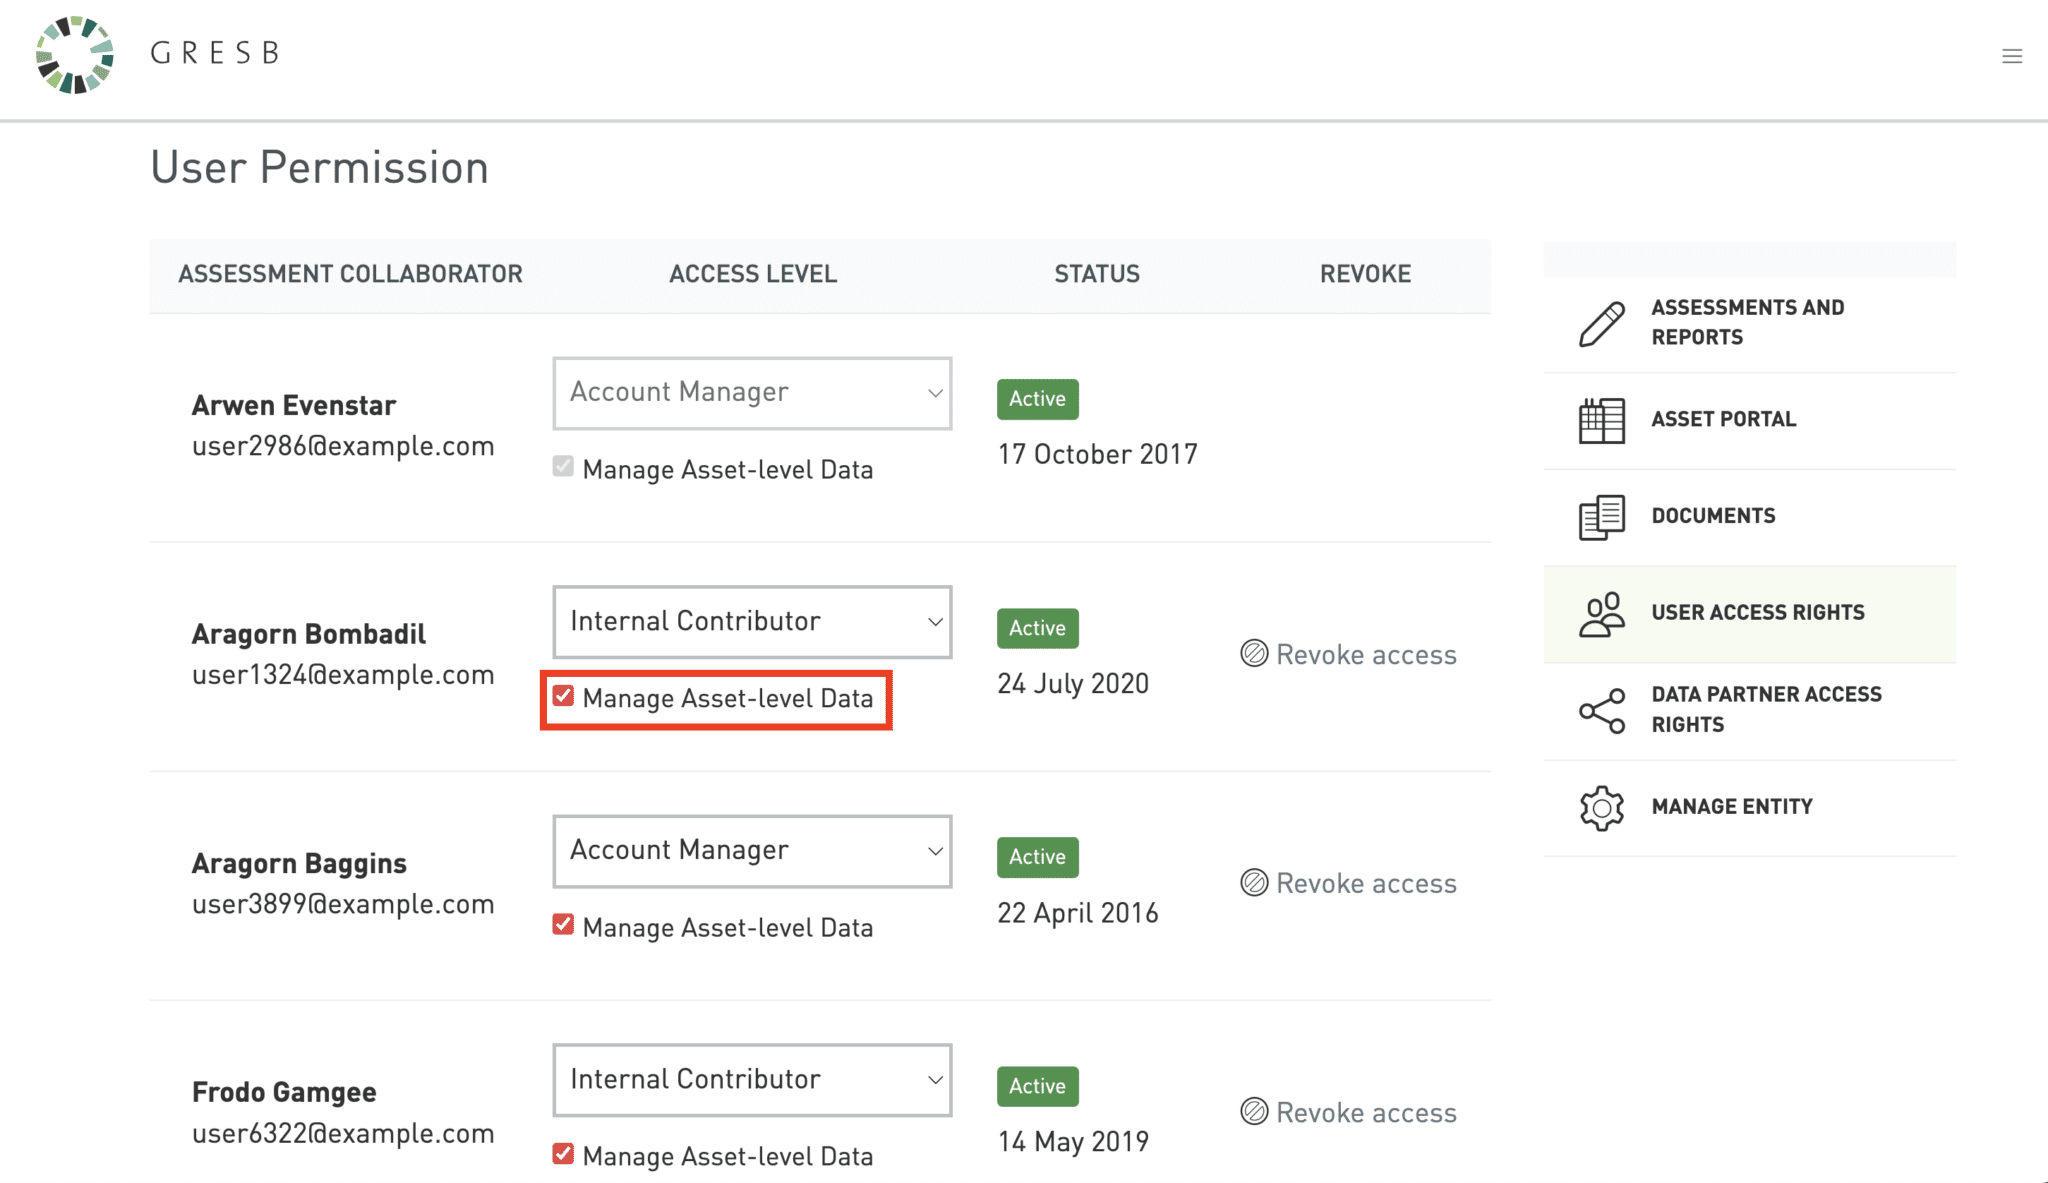Revoke access for Aragorn Bombadil
The width and height of the screenshot is (2048, 1183).
click(1349, 654)
